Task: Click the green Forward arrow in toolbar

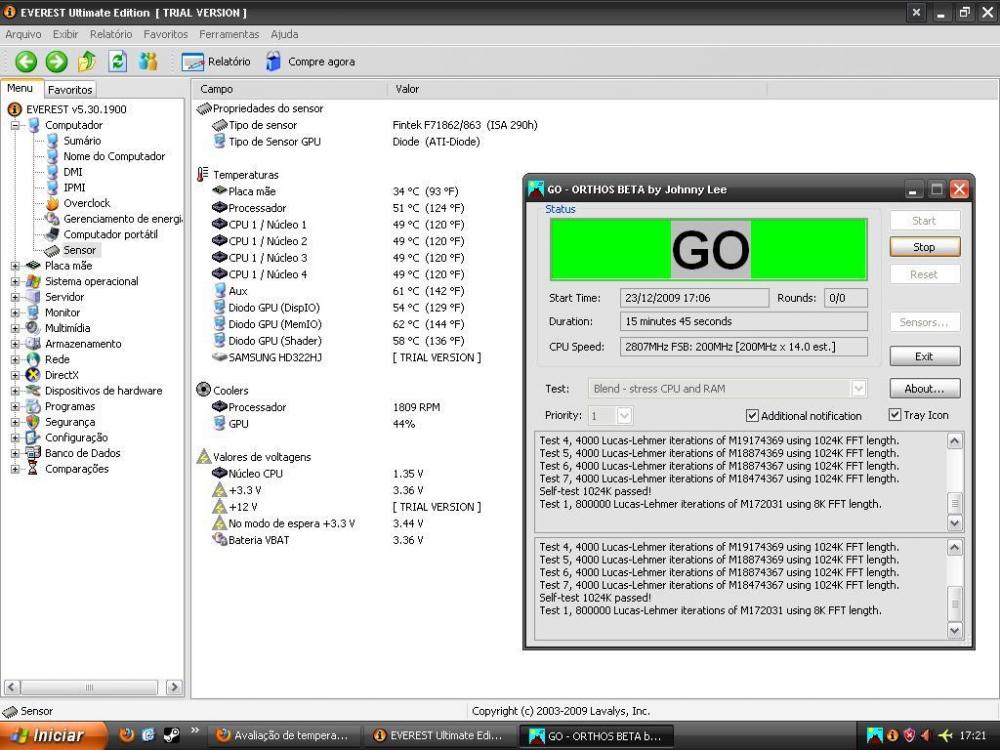Action: (x=56, y=62)
